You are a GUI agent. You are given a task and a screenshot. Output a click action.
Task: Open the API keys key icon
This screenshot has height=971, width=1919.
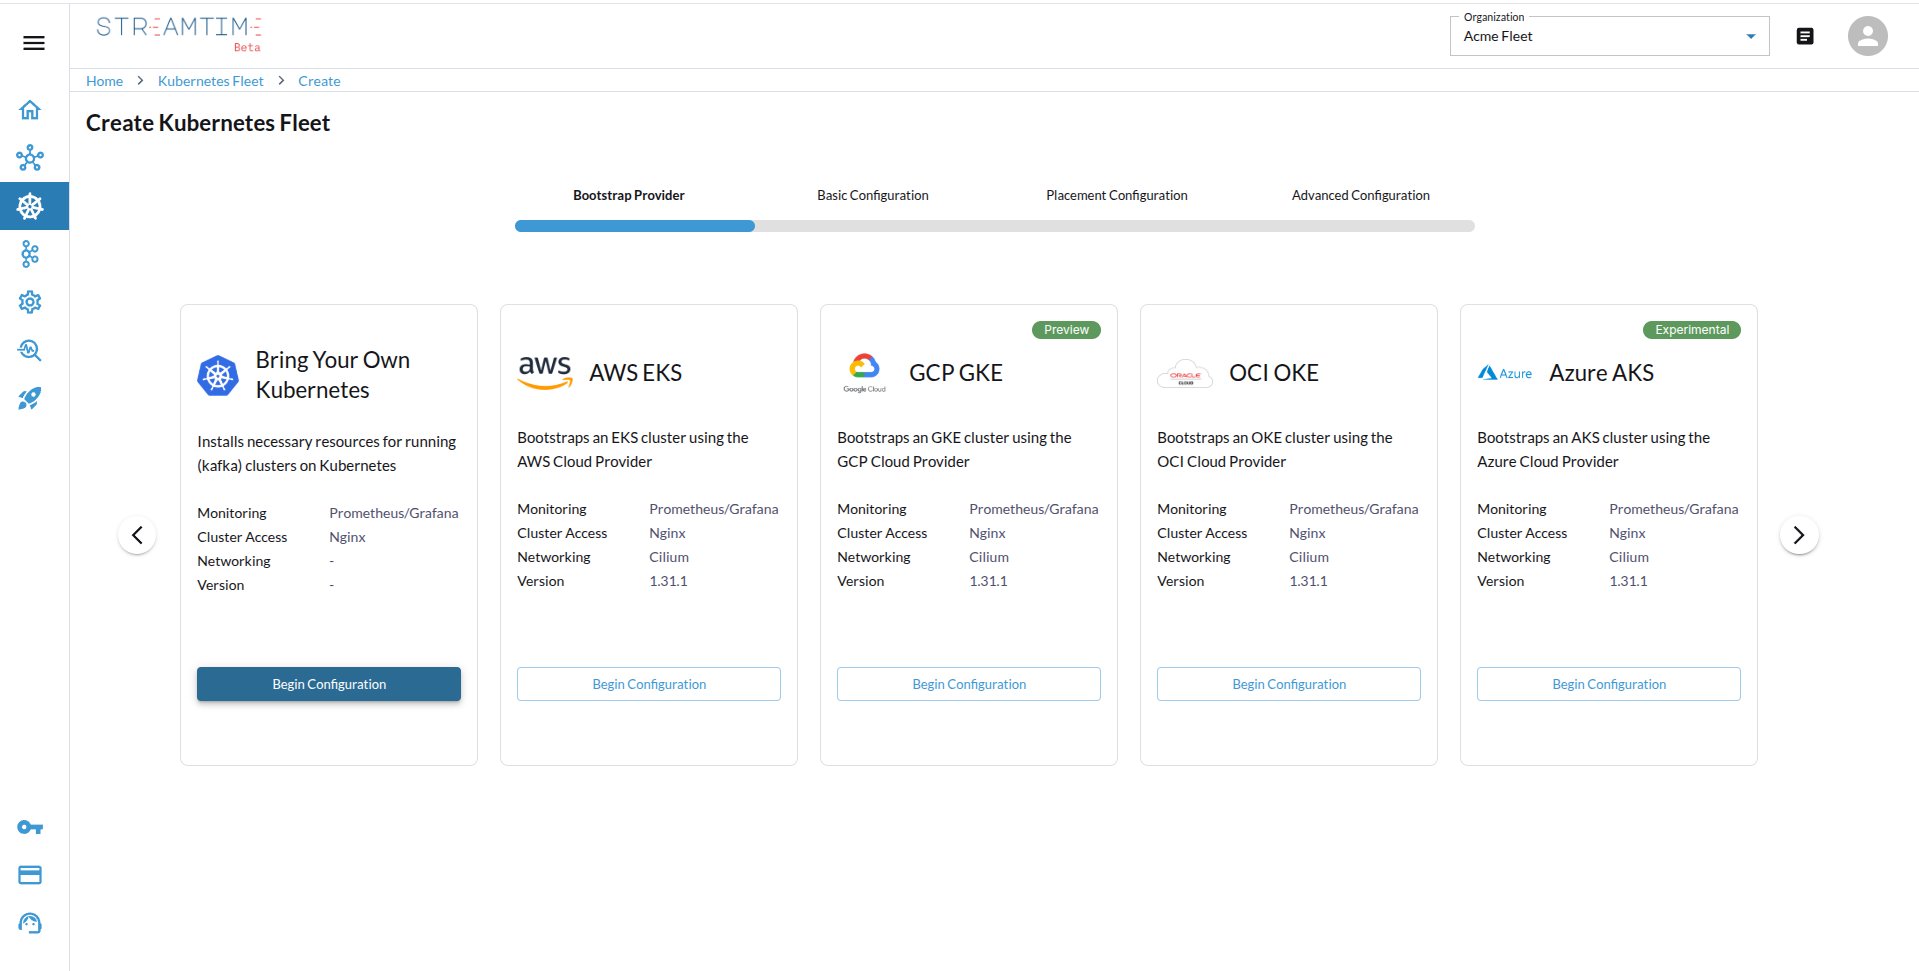(x=30, y=827)
